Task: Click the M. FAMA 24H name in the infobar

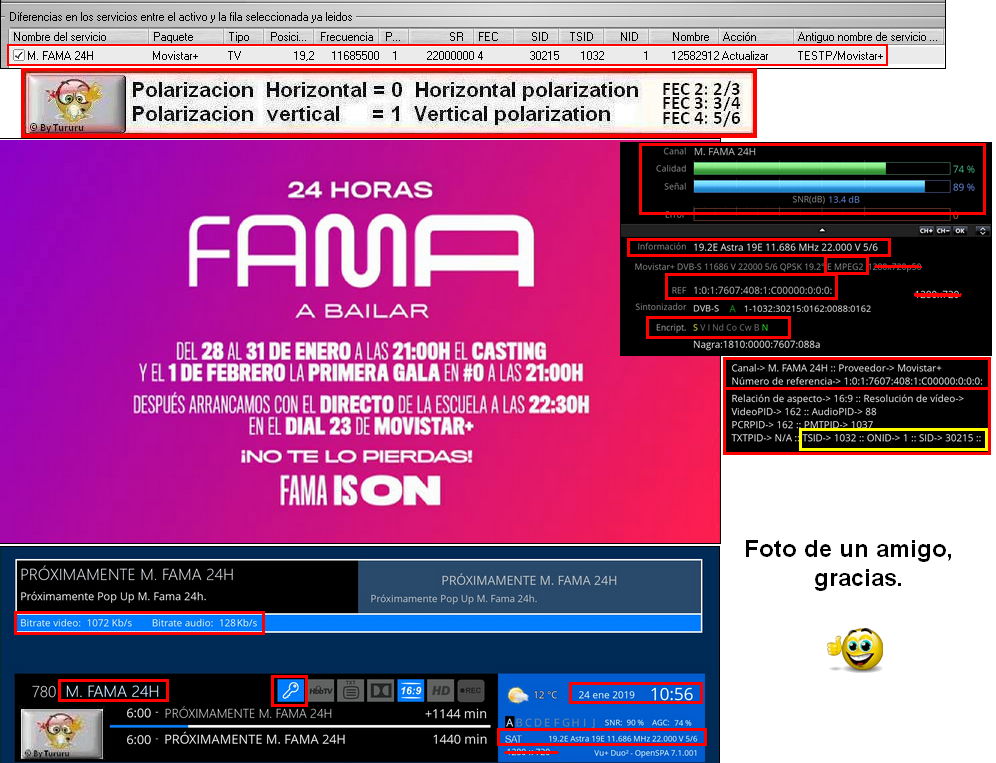Action: pyautogui.click(x=112, y=691)
